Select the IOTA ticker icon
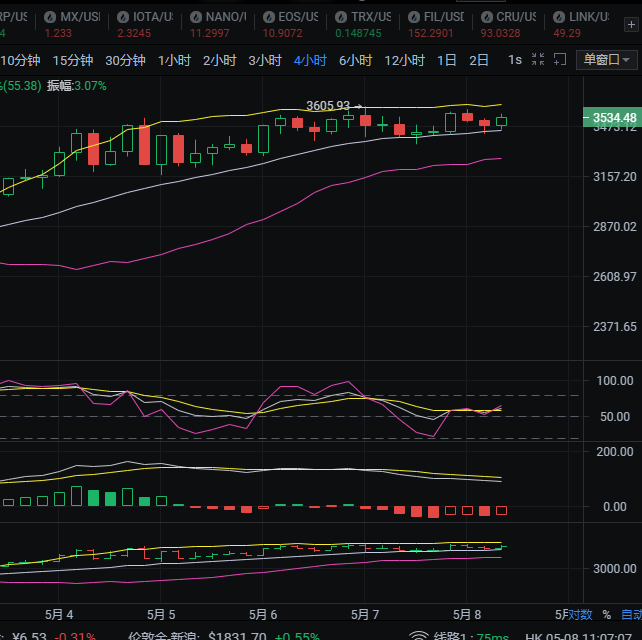 click(x=123, y=17)
